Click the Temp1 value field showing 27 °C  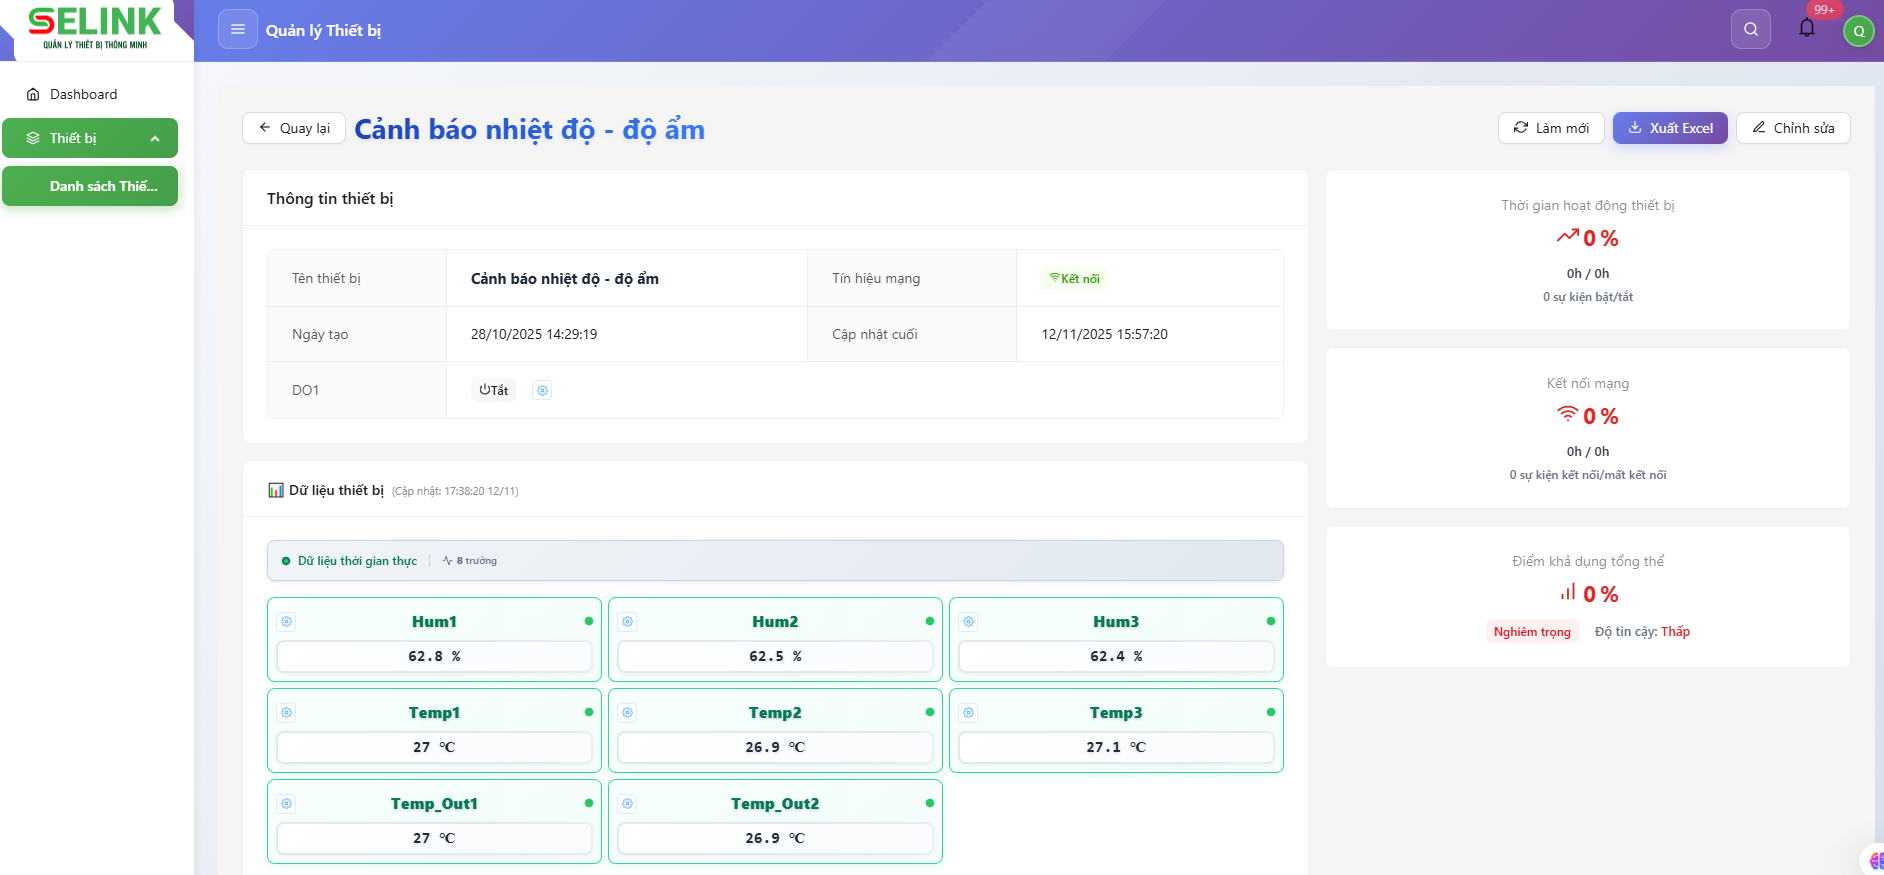click(x=434, y=747)
